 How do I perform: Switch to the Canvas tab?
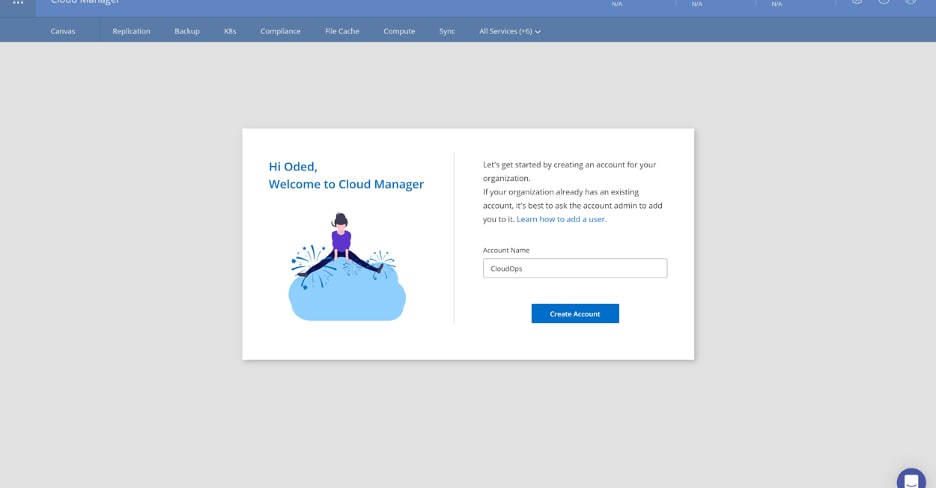63,31
